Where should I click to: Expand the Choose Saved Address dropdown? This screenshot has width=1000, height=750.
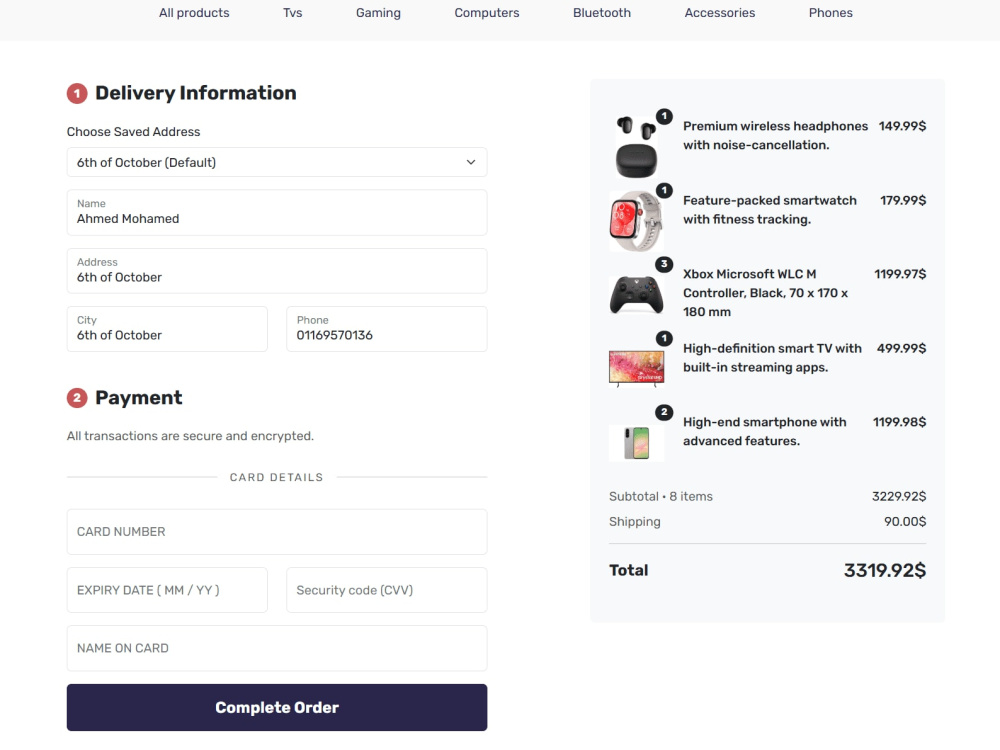tap(277, 162)
